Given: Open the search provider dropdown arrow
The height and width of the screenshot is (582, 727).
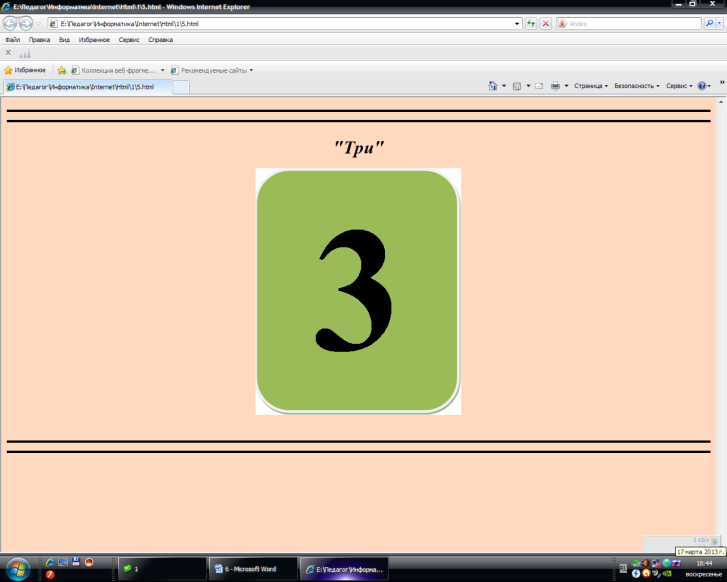Looking at the screenshot, I should (720, 23).
